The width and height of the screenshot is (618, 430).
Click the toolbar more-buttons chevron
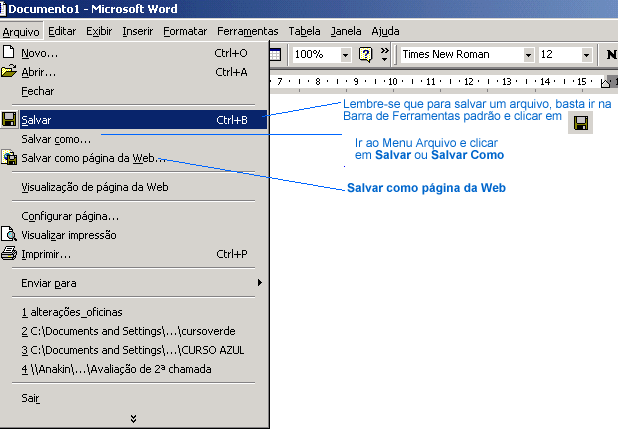tap(384, 54)
